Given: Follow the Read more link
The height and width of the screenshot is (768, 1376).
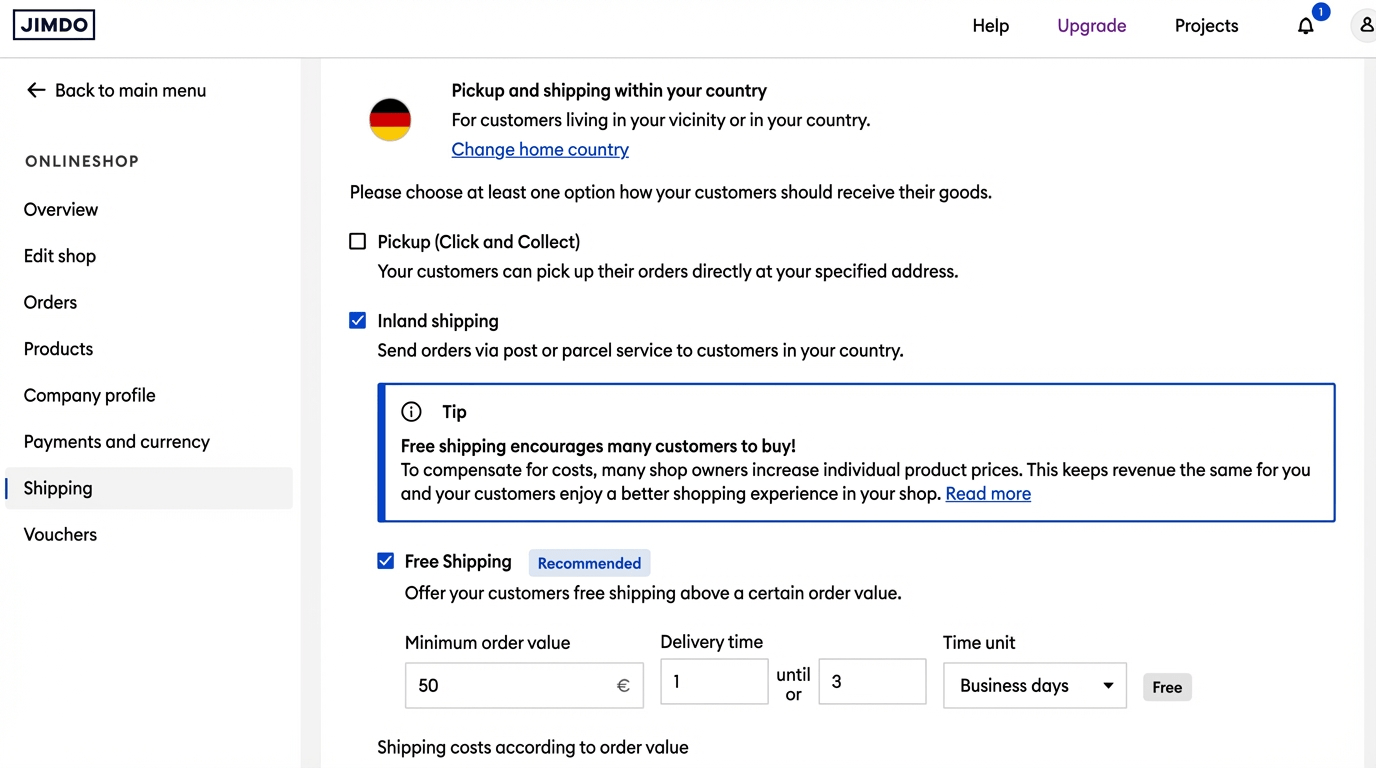Looking at the screenshot, I should pyautogui.click(x=988, y=494).
